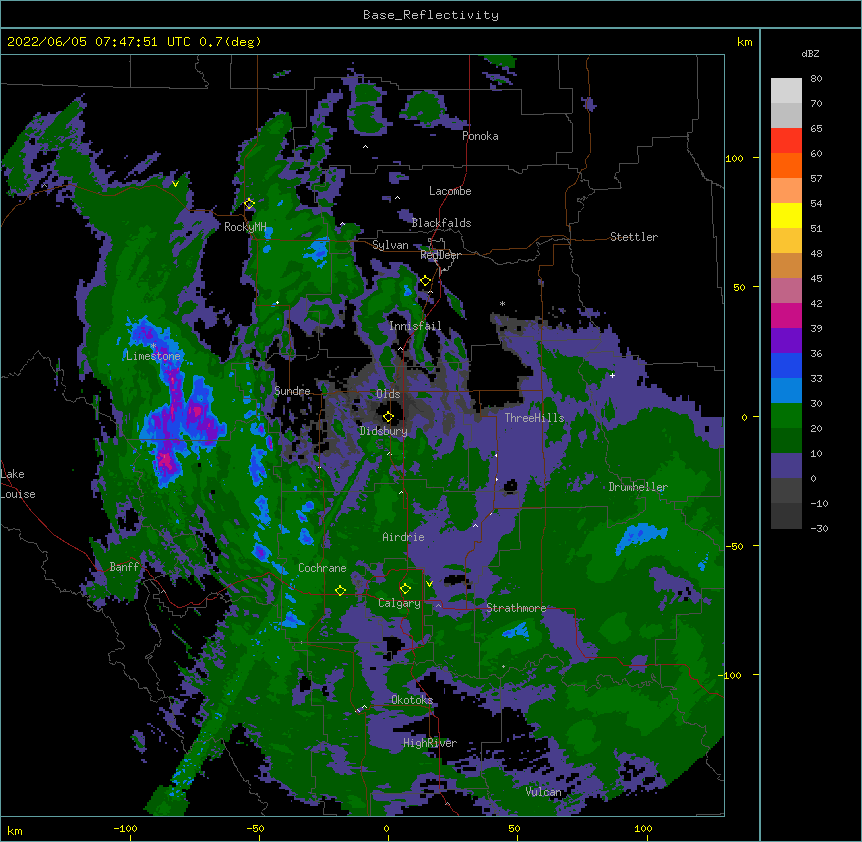Click the Calgary city label

tap(399, 603)
